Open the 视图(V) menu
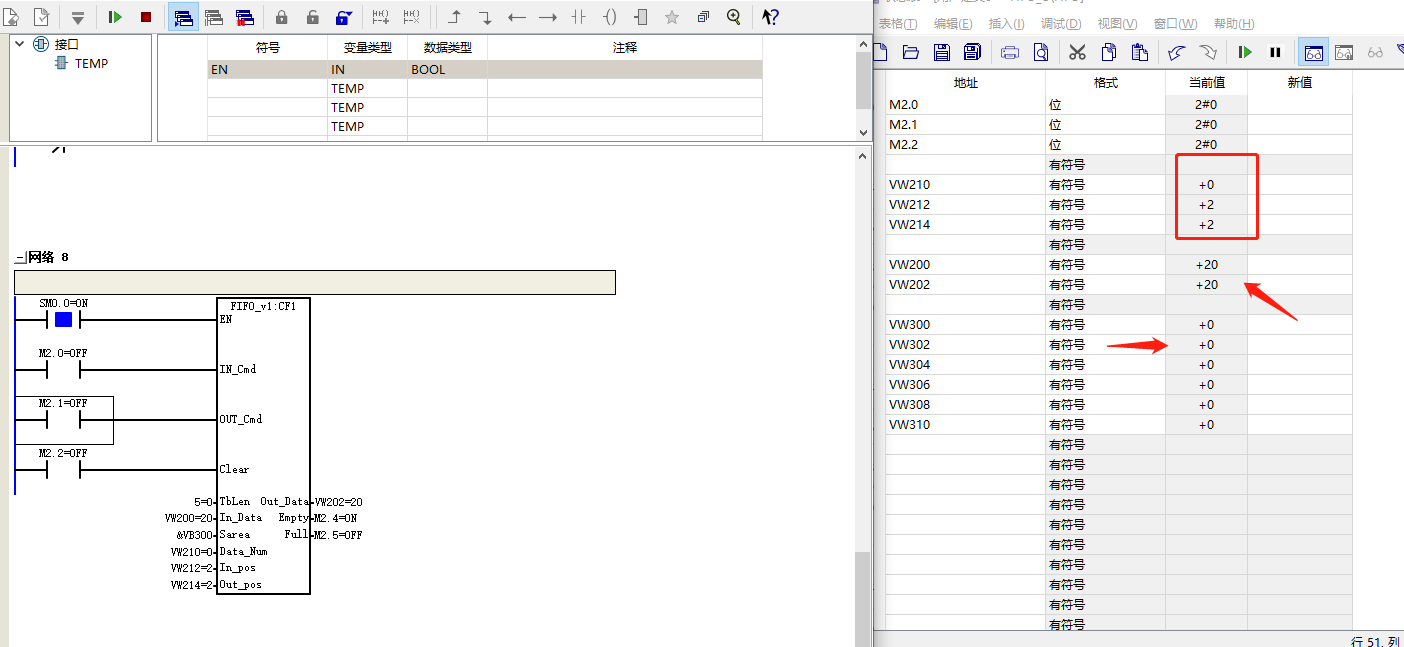Viewport: 1404px width, 647px height. point(1117,24)
